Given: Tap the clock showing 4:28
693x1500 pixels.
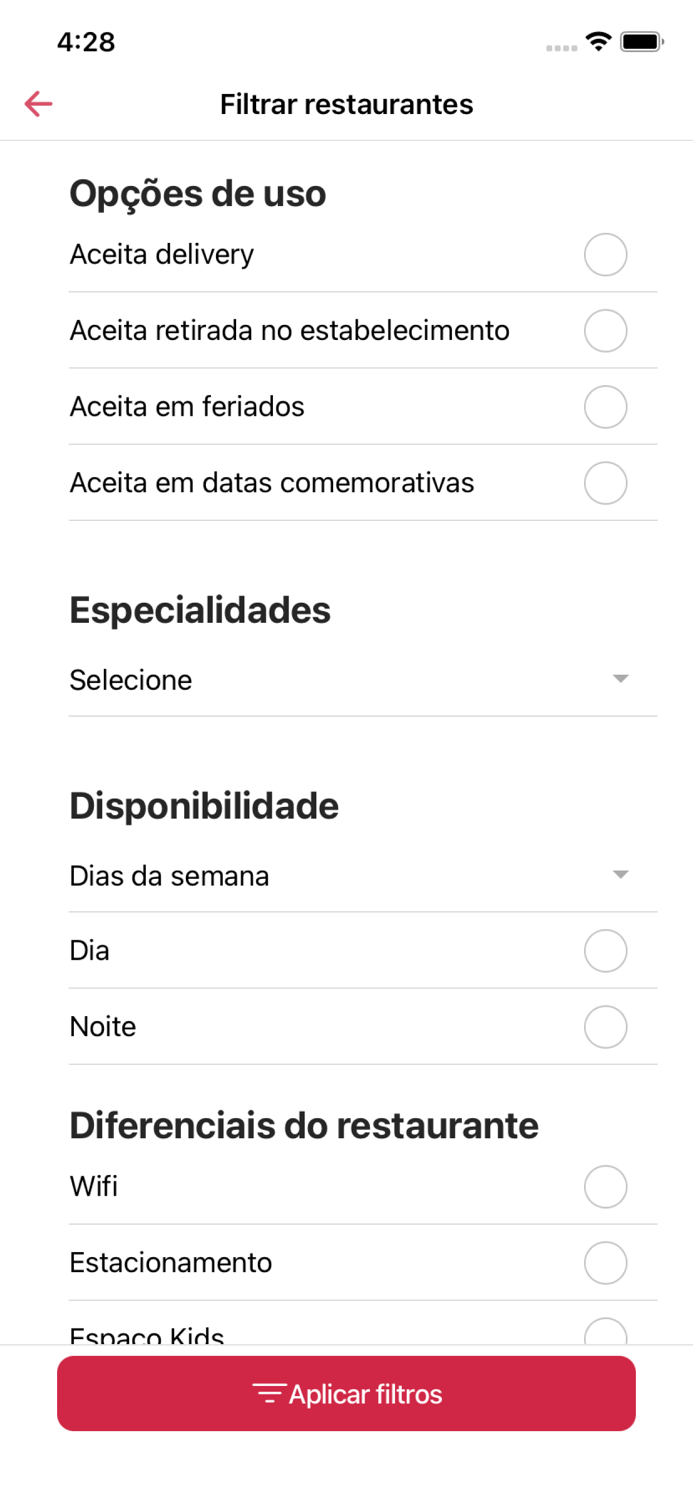Looking at the screenshot, I should pos(88,42).
